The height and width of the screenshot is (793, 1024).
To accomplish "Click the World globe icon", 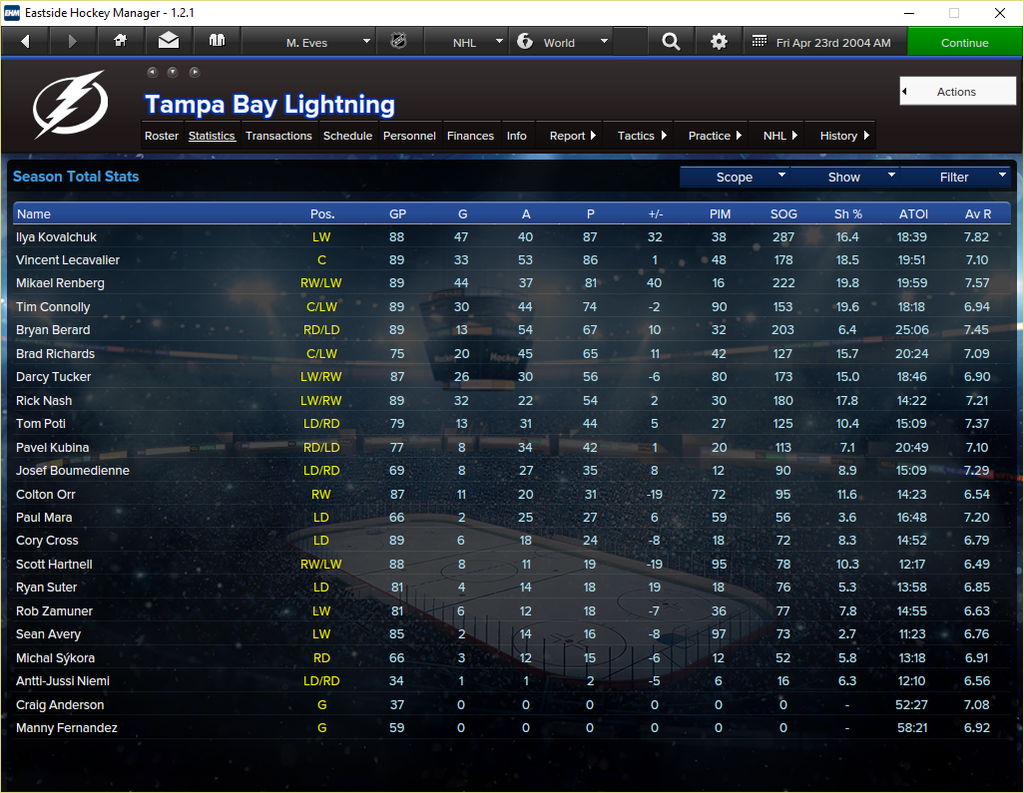I will pos(525,42).
